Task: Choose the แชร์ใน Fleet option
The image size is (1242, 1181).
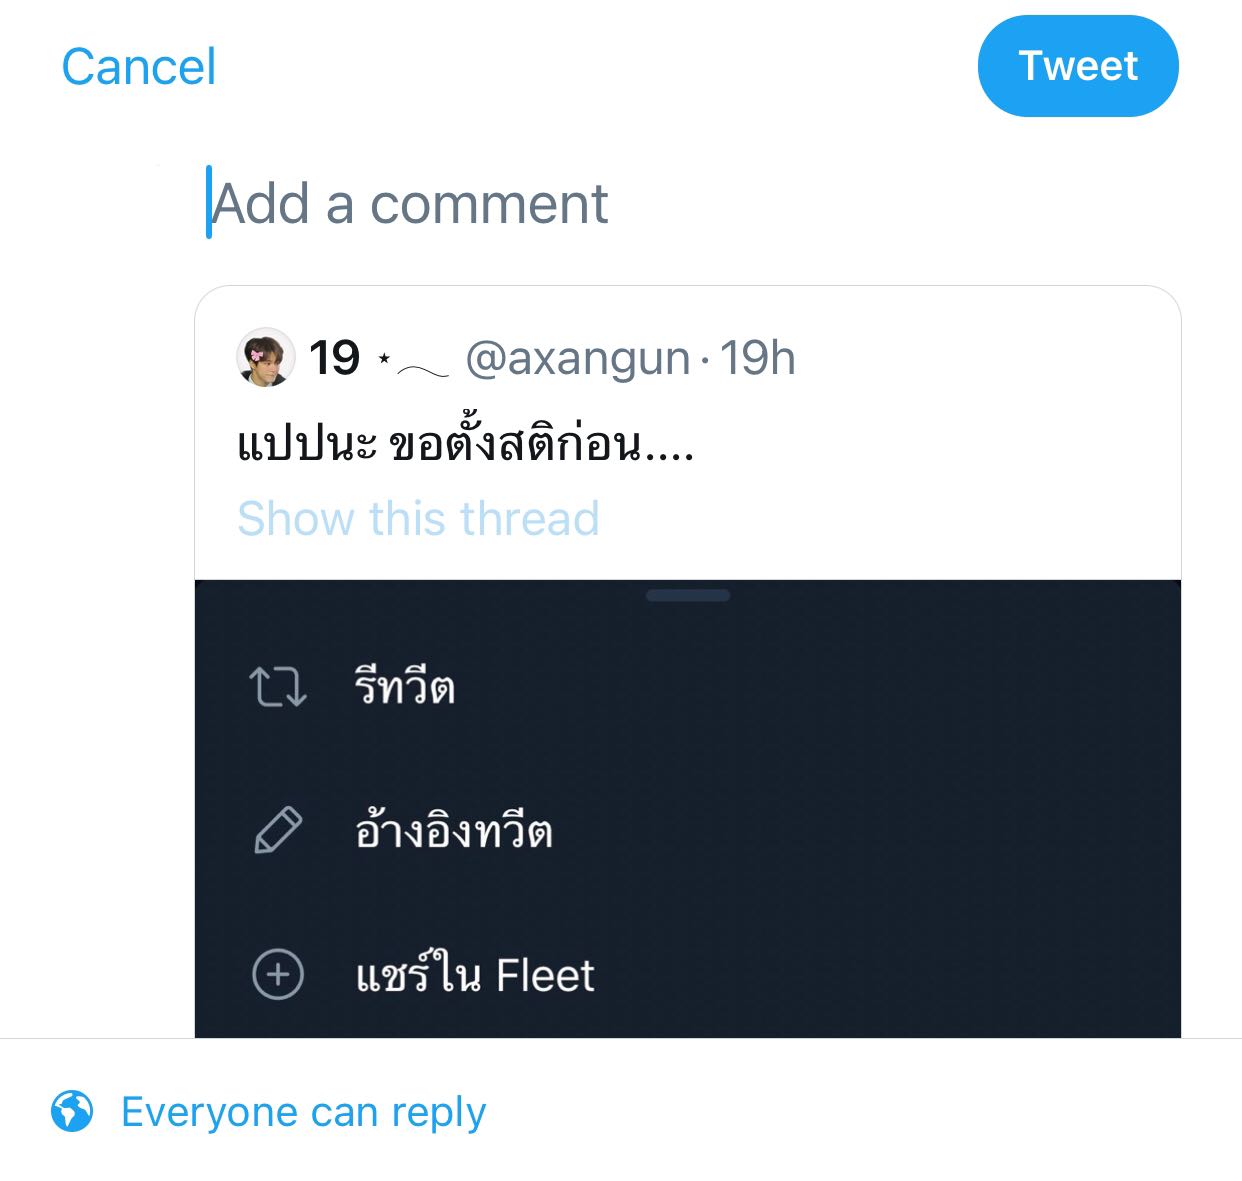Action: coord(475,975)
